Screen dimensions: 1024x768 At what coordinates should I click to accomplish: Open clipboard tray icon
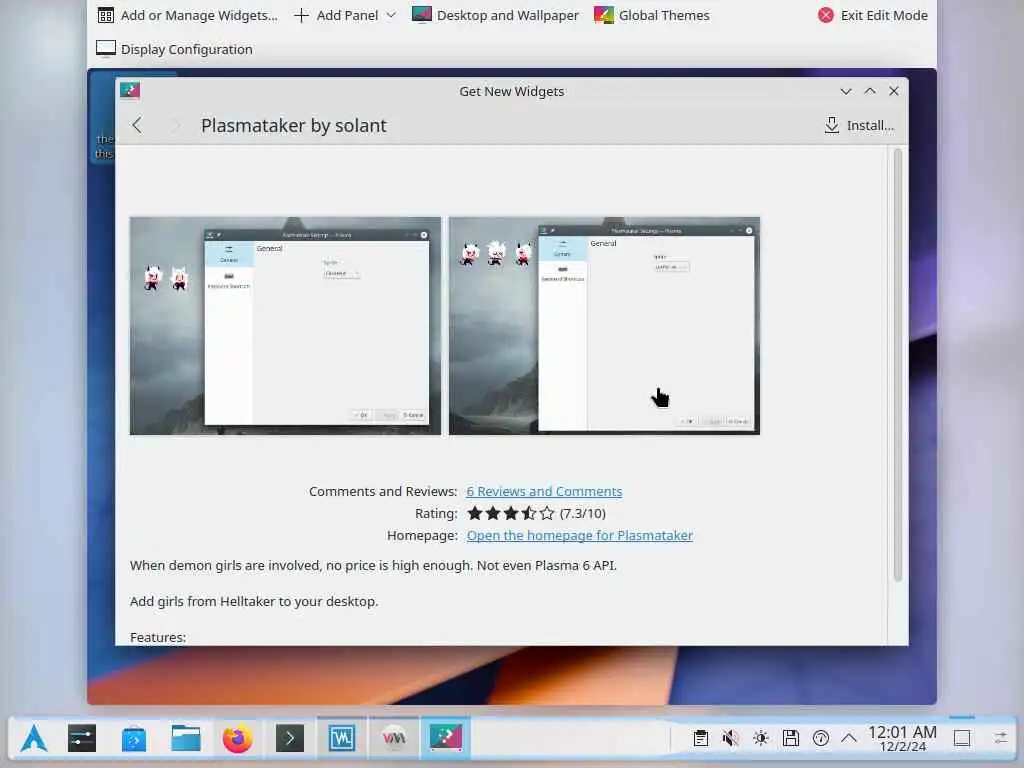[x=701, y=739]
